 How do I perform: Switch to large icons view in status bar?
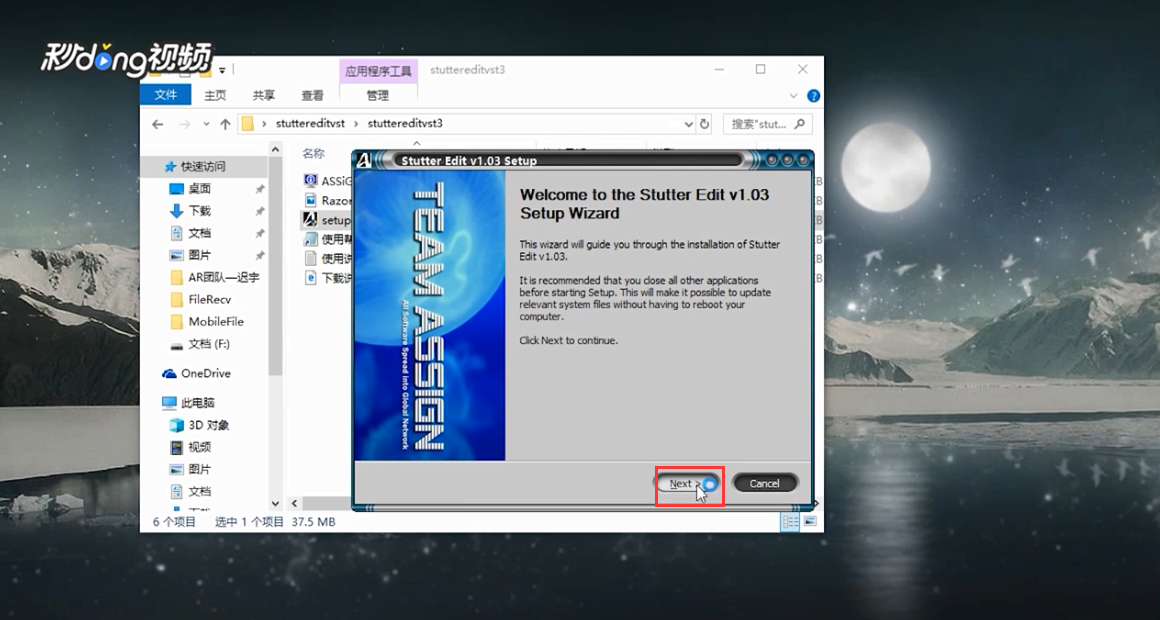tap(811, 522)
